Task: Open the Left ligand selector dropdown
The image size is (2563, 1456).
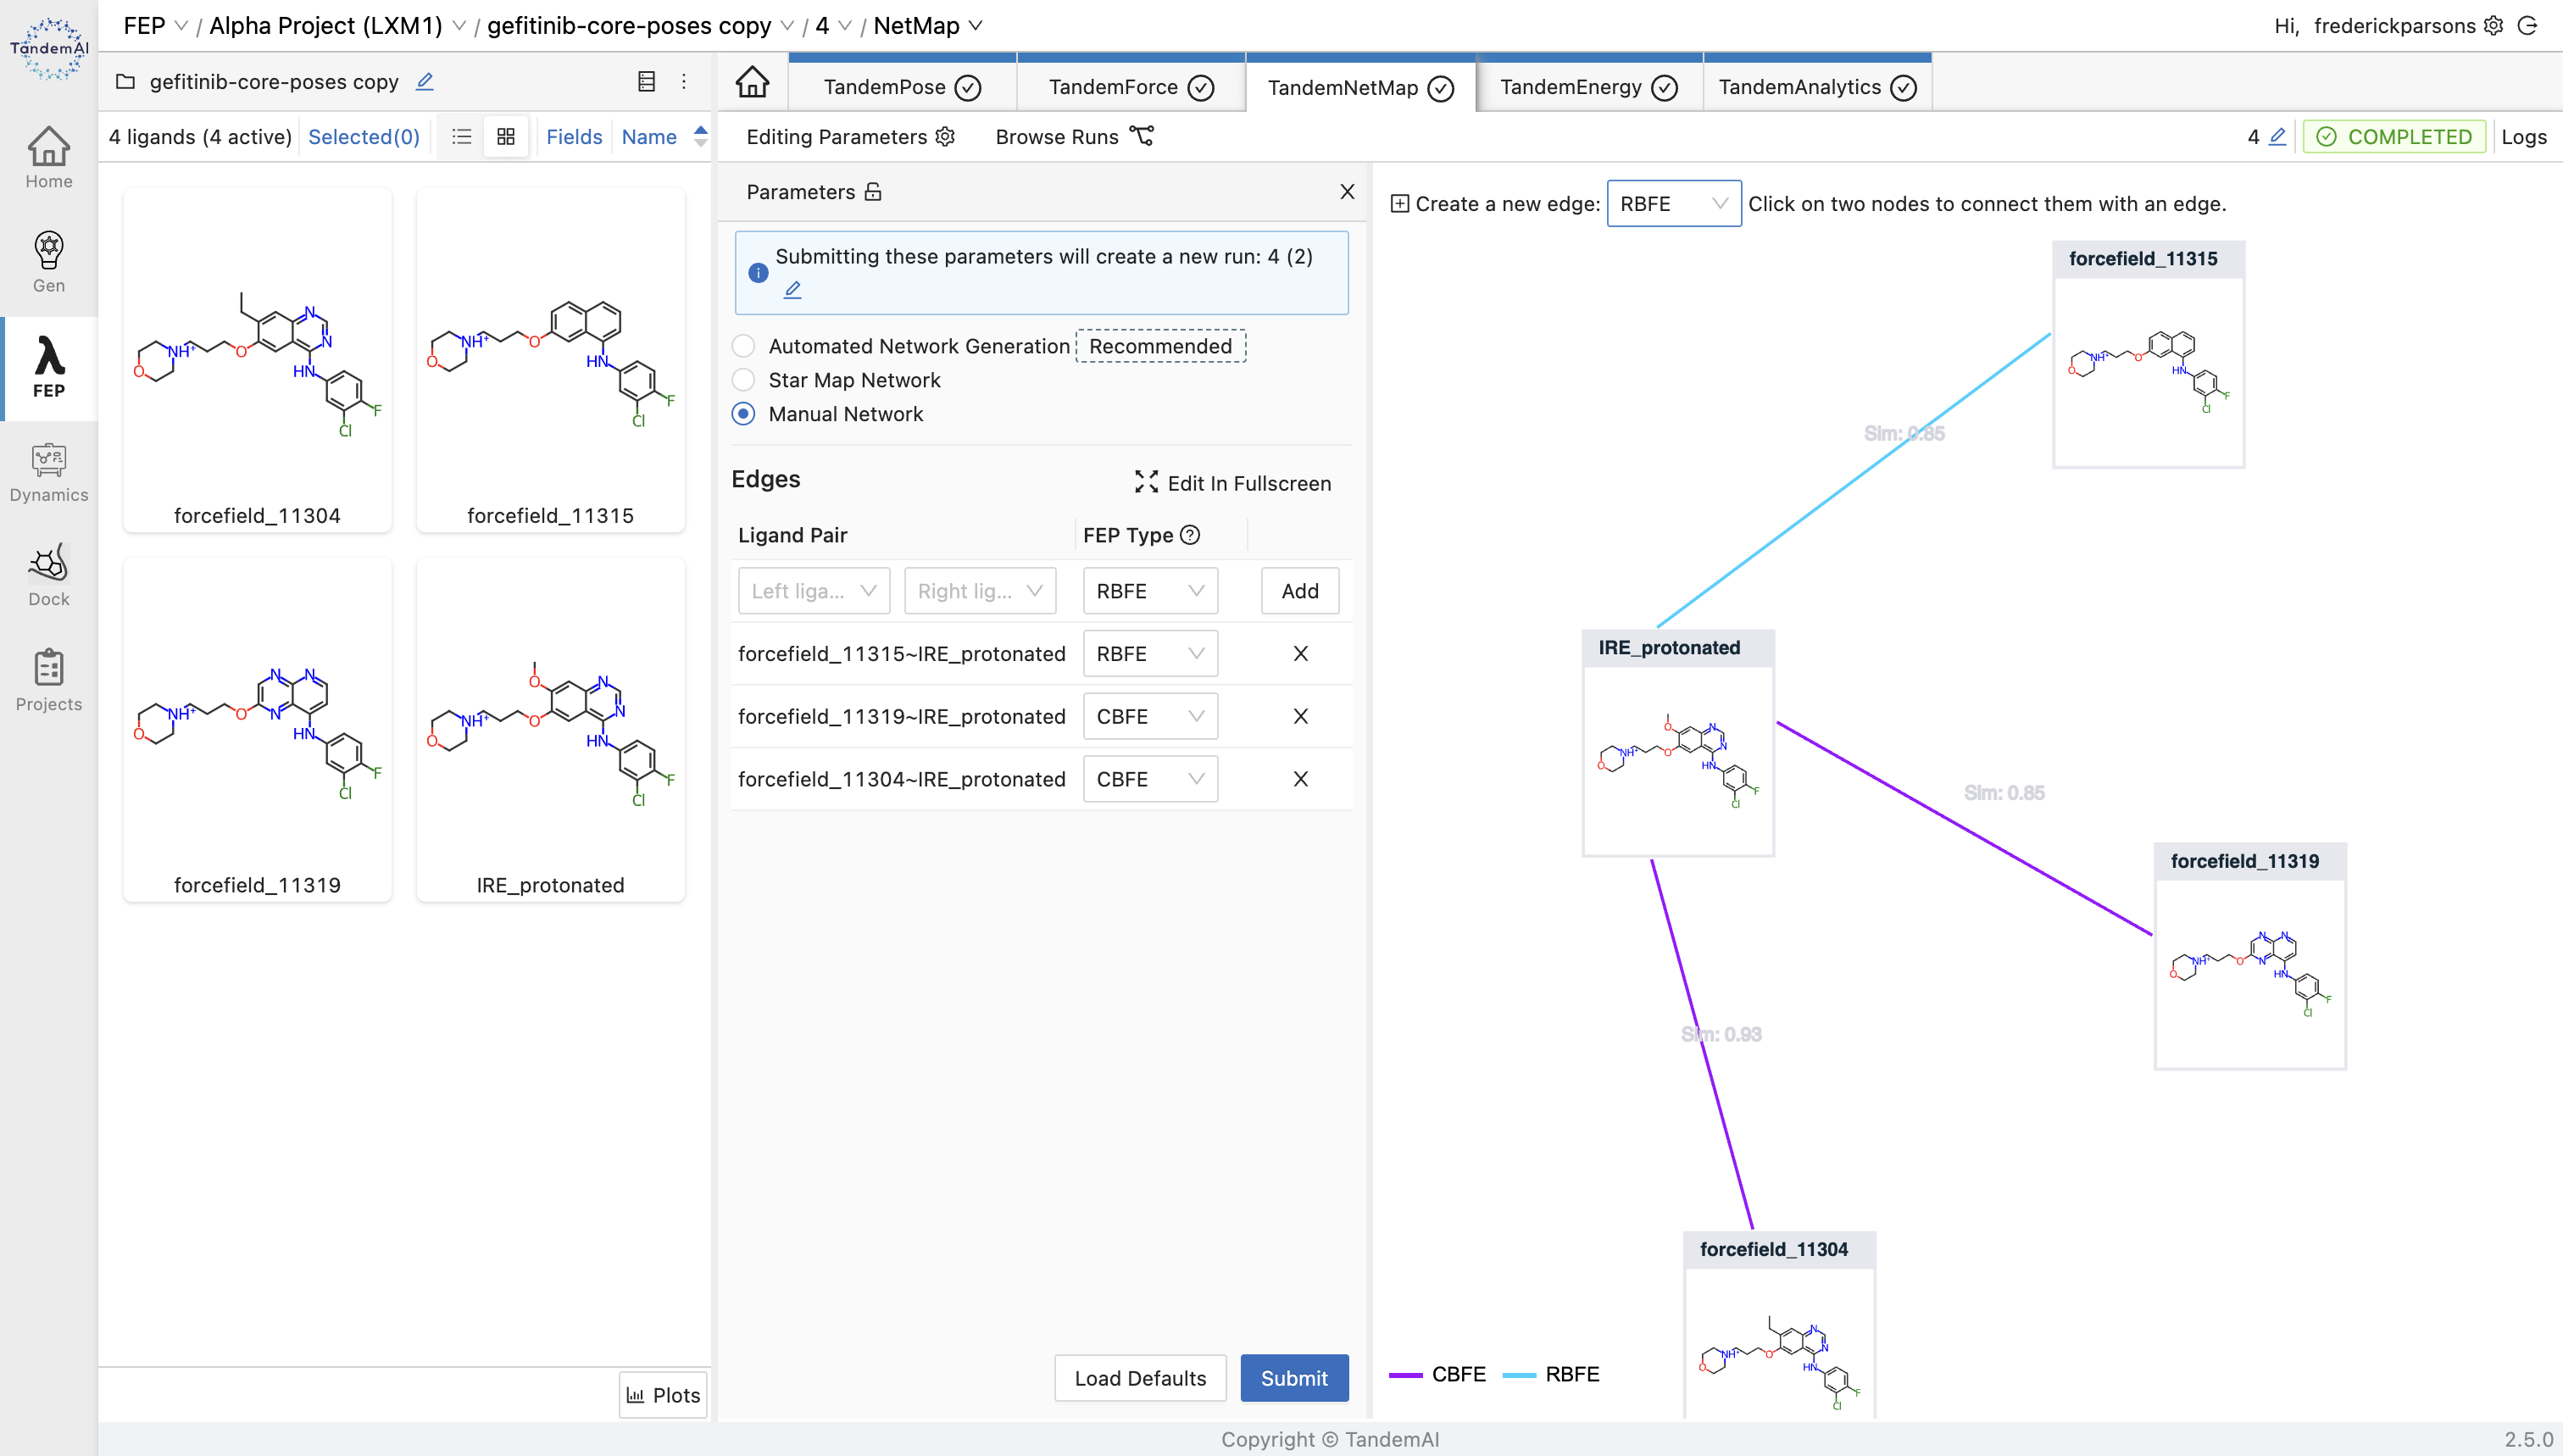Action: pyautogui.click(x=809, y=590)
